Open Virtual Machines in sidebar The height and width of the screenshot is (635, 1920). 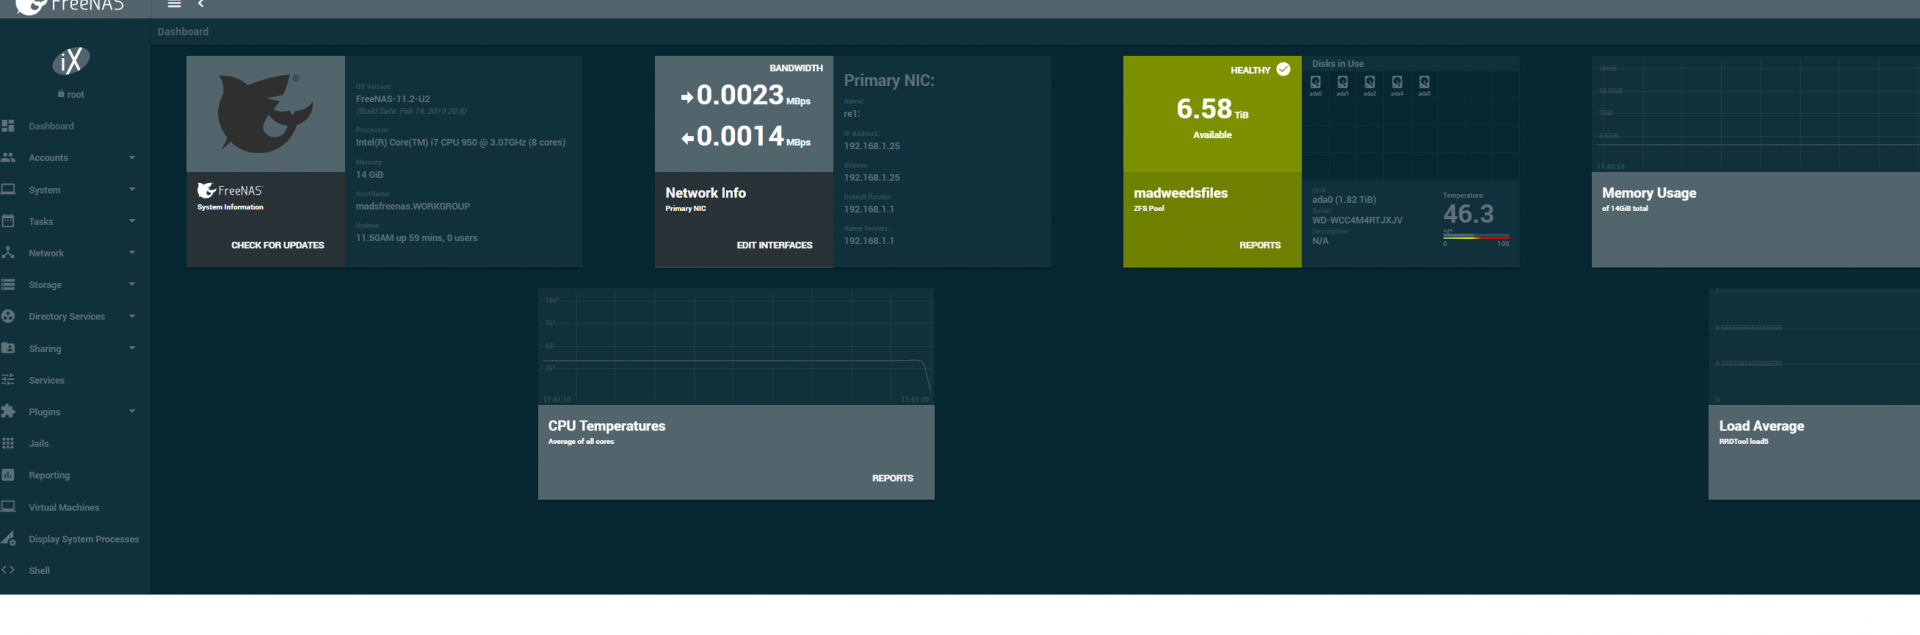(75, 507)
